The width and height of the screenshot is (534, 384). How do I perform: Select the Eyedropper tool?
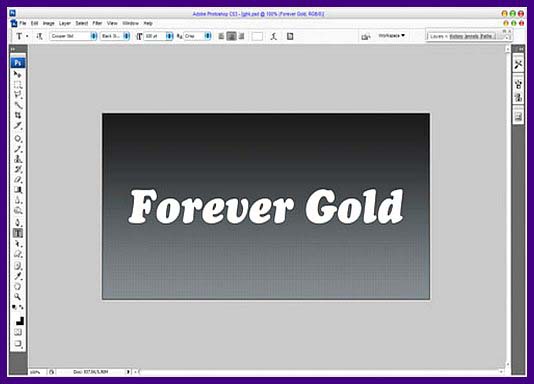point(17,276)
